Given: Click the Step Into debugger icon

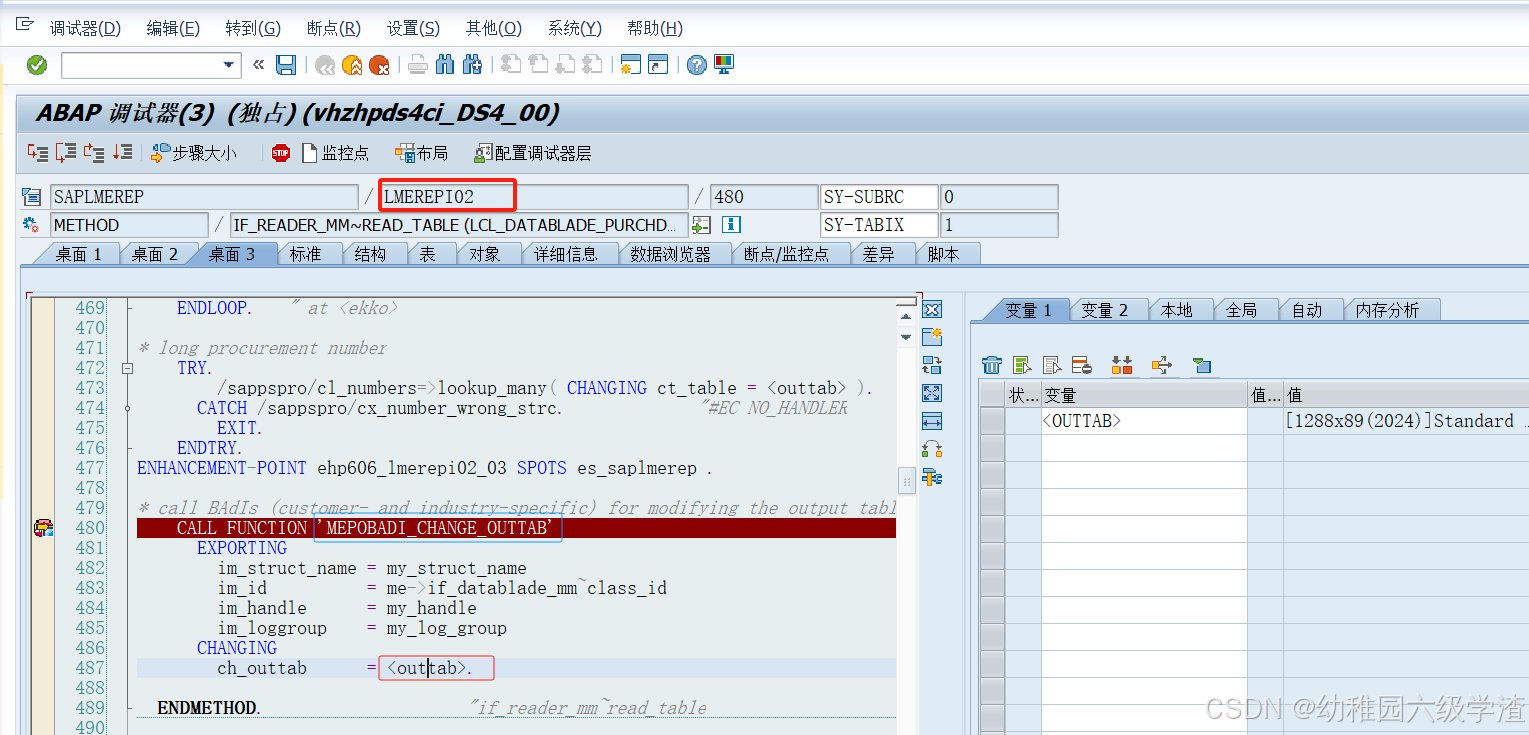Looking at the screenshot, I should point(38,153).
